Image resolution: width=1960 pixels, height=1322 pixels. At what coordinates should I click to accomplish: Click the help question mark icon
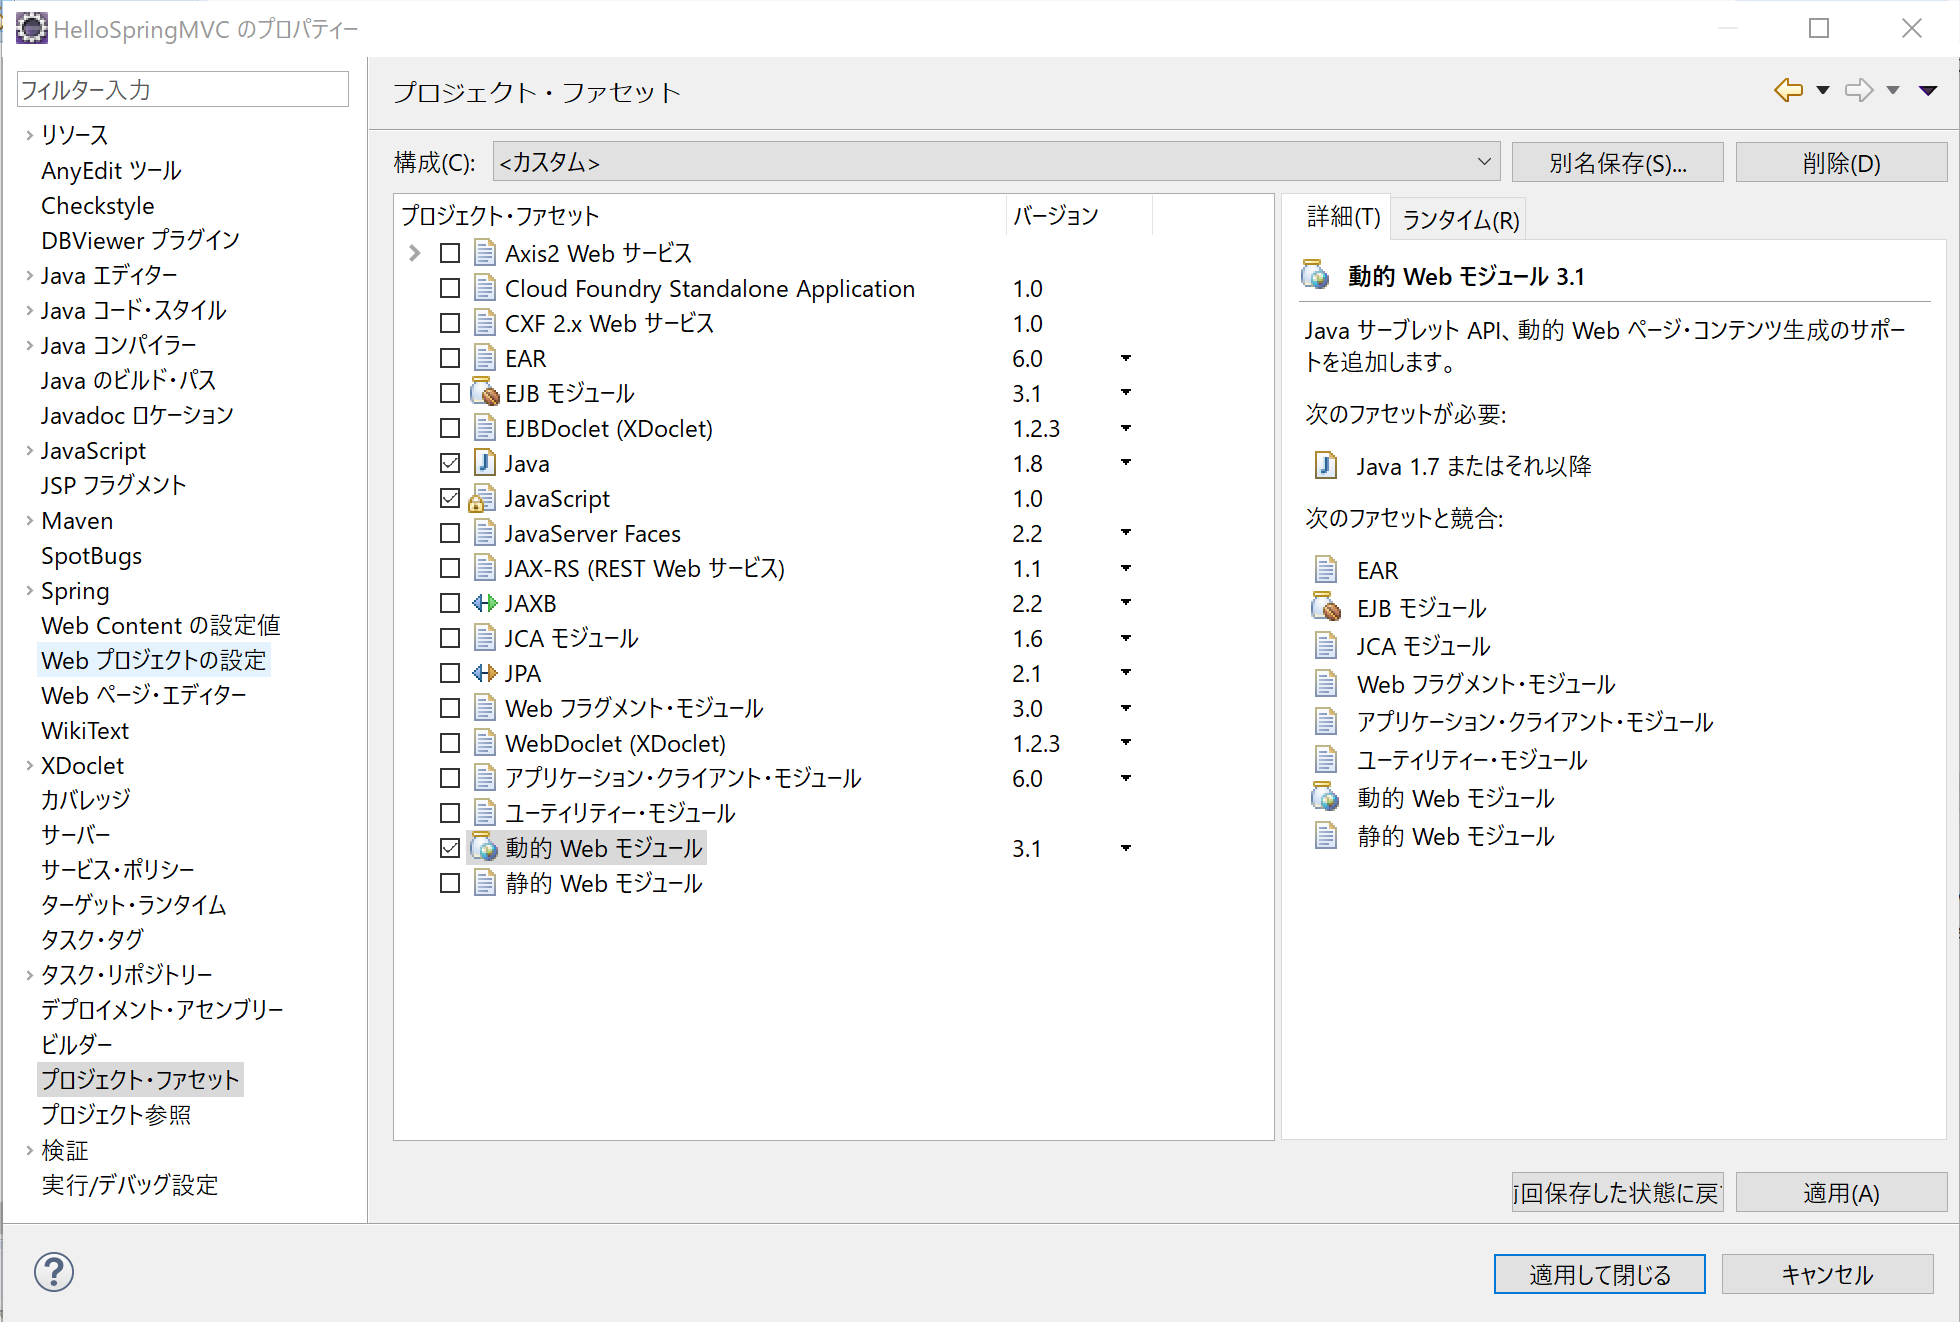[54, 1272]
